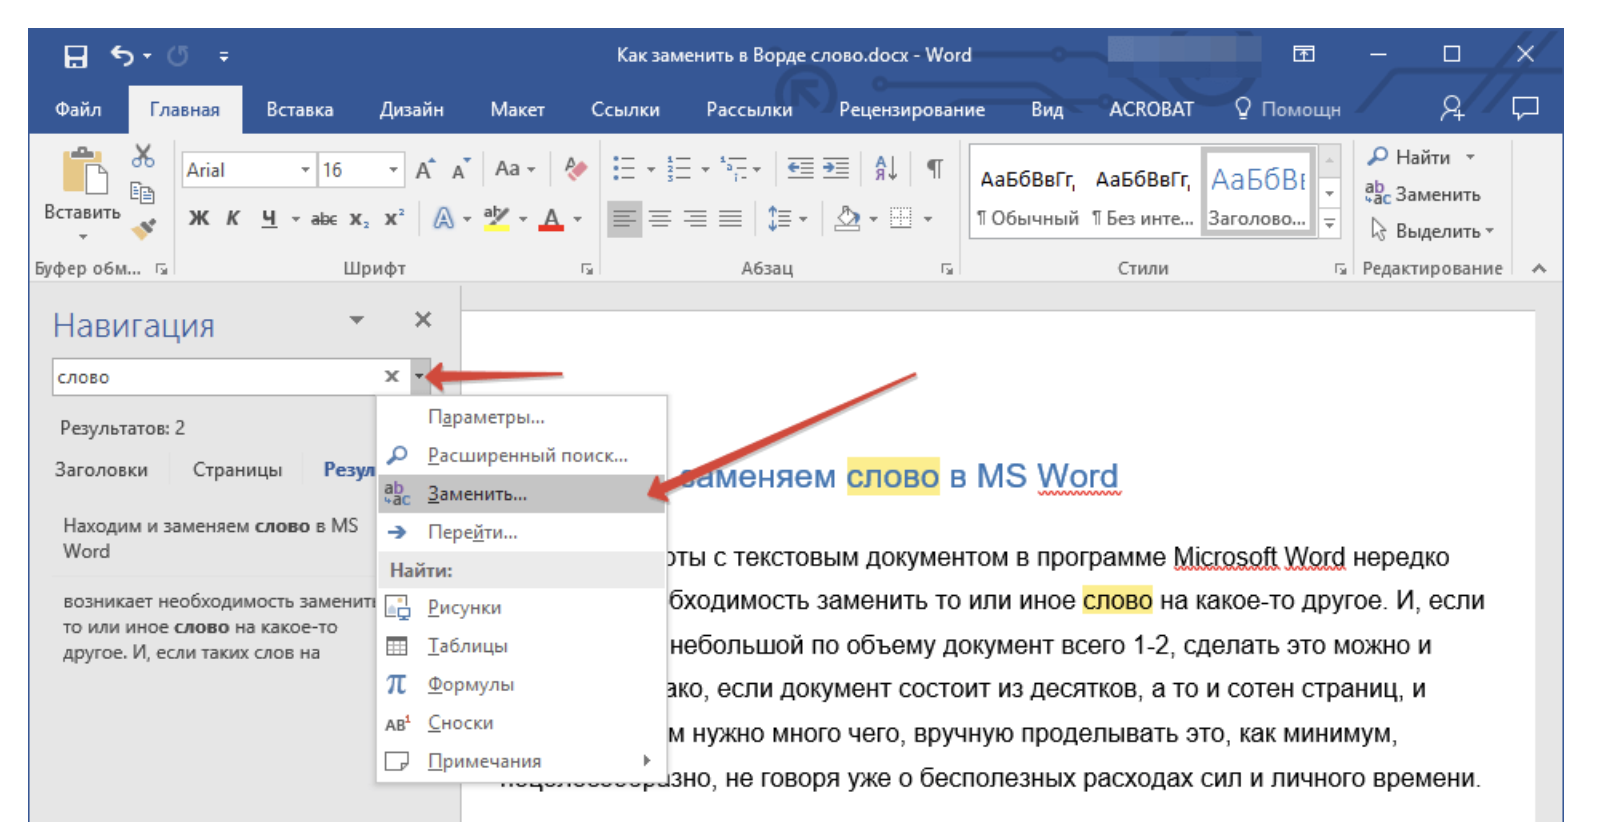This screenshot has width=1606, height=822.
Task: Choose Заменить... in the dropdown menu
Action: pos(477,494)
